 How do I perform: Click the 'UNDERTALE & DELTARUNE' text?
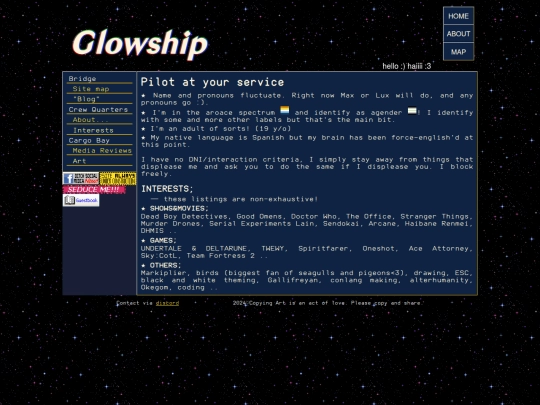click(x=194, y=248)
